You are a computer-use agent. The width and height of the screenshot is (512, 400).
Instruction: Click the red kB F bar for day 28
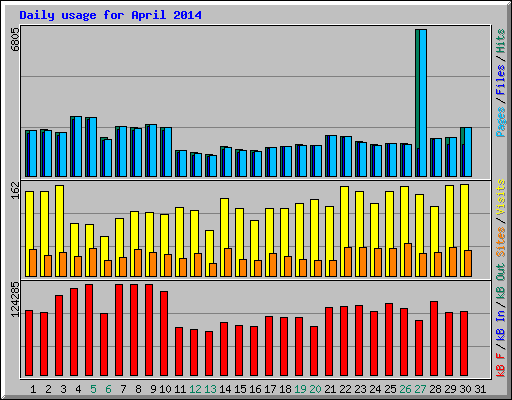point(434,339)
